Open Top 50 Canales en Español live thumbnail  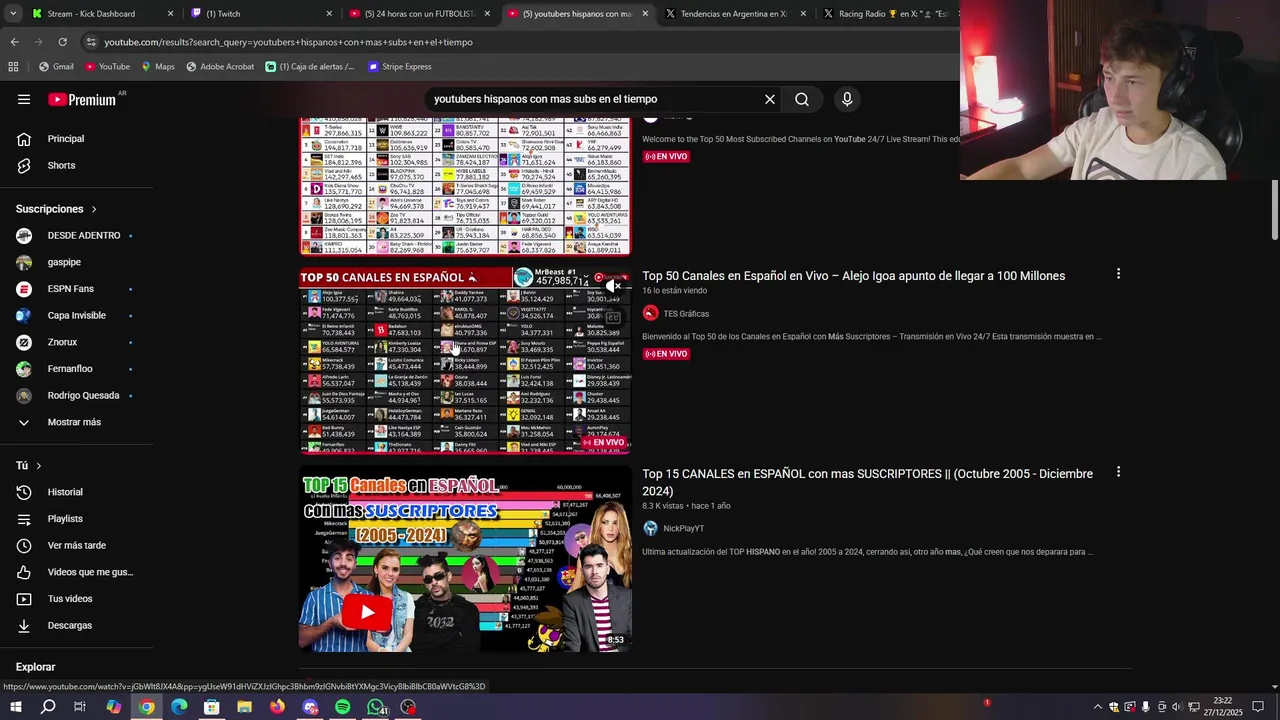pyautogui.click(x=466, y=361)
